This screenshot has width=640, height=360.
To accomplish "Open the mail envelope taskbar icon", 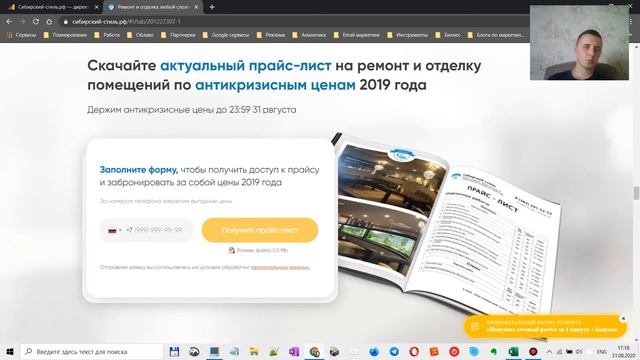I will pyautogui.click(x=354, y=351).
